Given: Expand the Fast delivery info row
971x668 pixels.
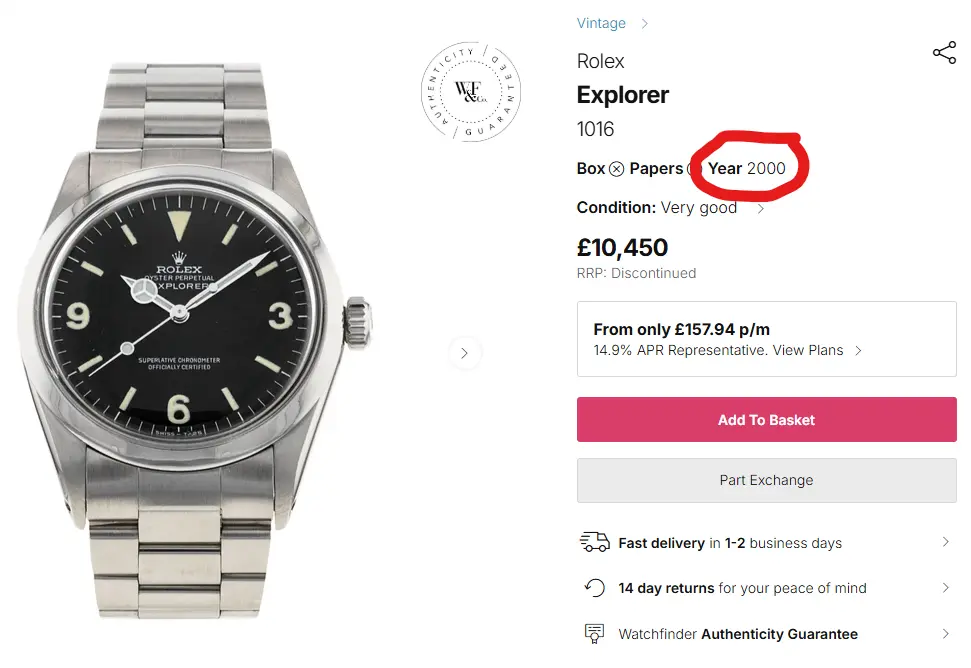Looking at the screenshot, I should 946,542.
